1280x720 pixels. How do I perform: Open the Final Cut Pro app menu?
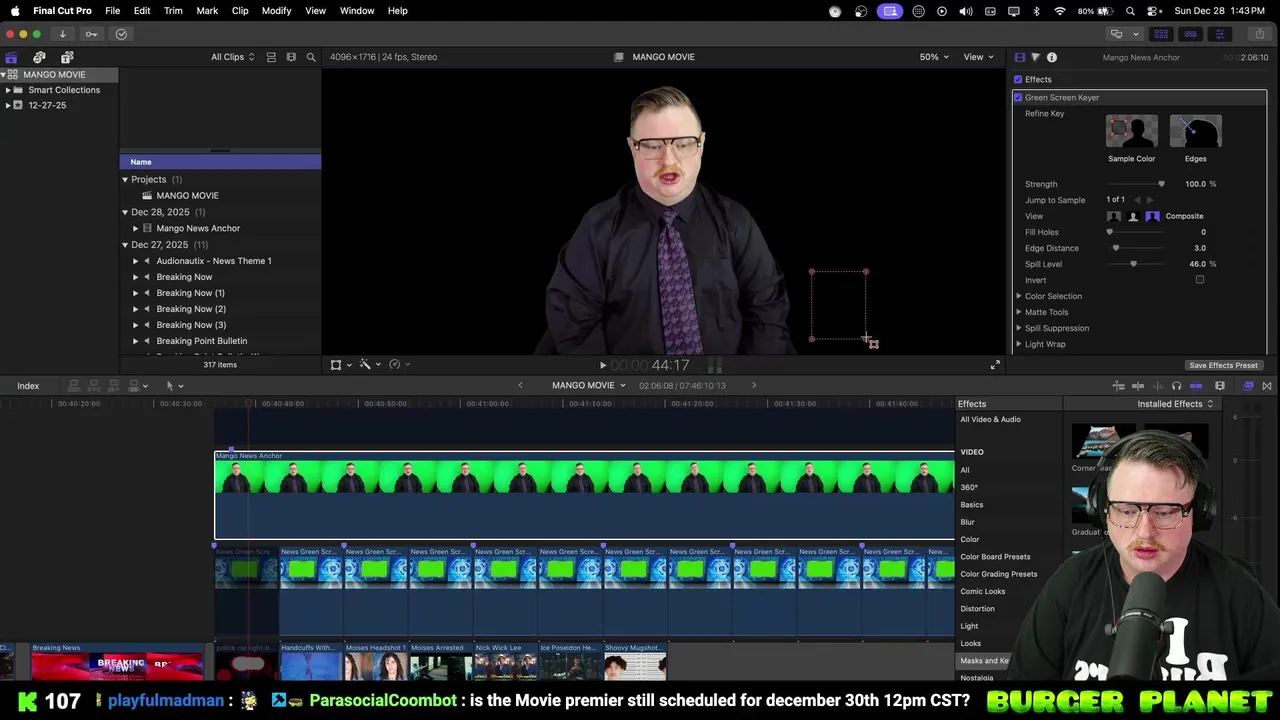(x=62, y=11)
